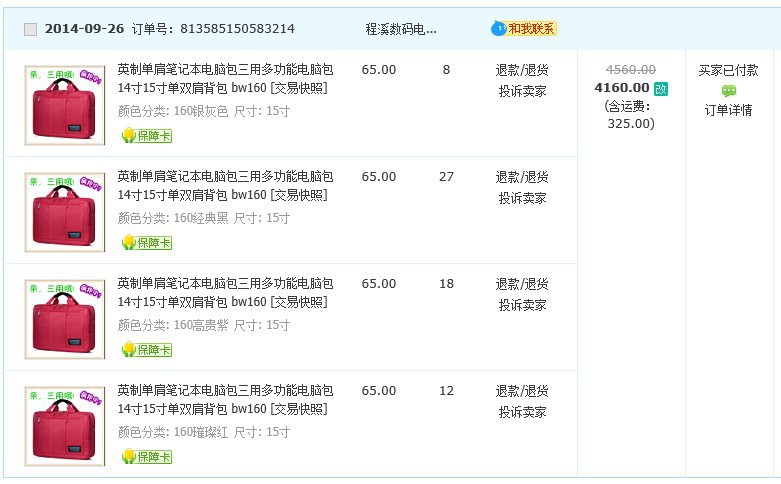Click 退款/退货 for the quantity 18 item

522,284
